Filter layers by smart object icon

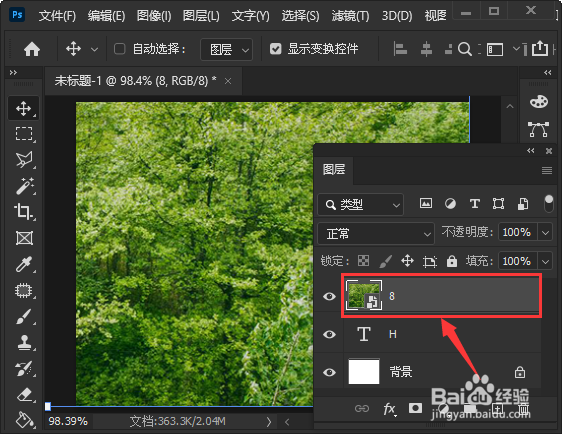coord(523,204)
